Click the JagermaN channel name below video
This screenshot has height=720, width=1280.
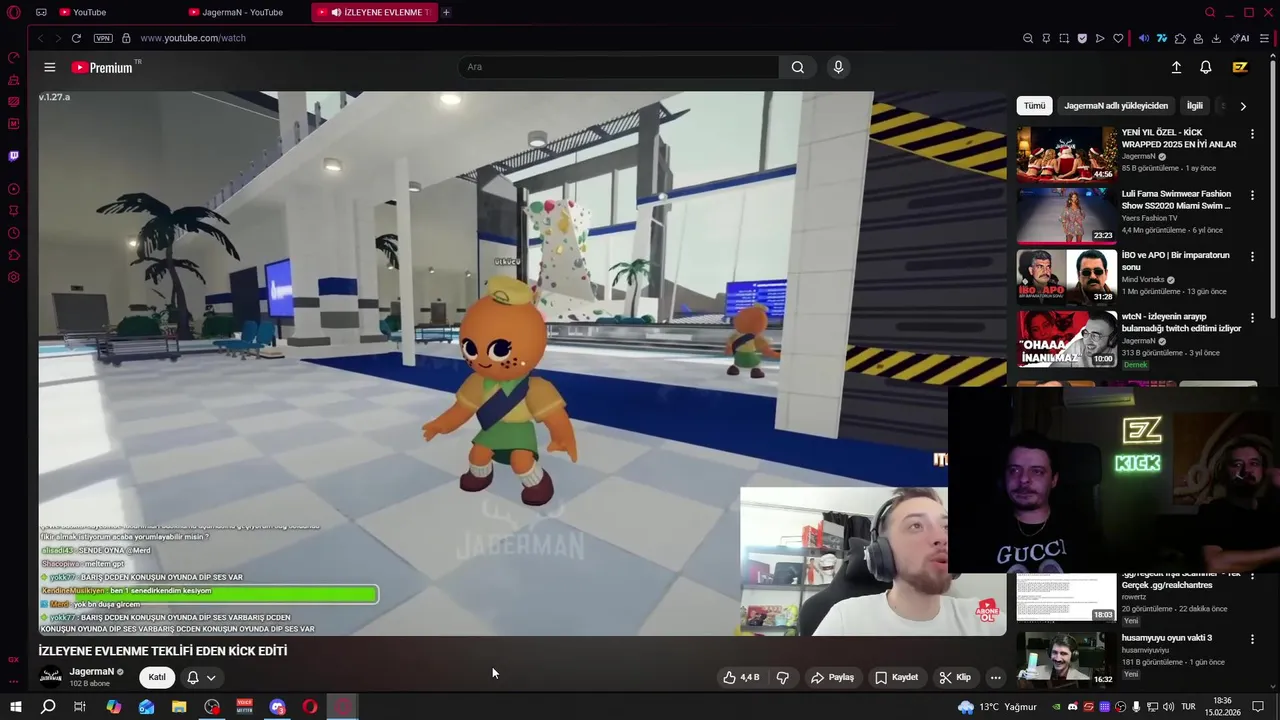91,672
